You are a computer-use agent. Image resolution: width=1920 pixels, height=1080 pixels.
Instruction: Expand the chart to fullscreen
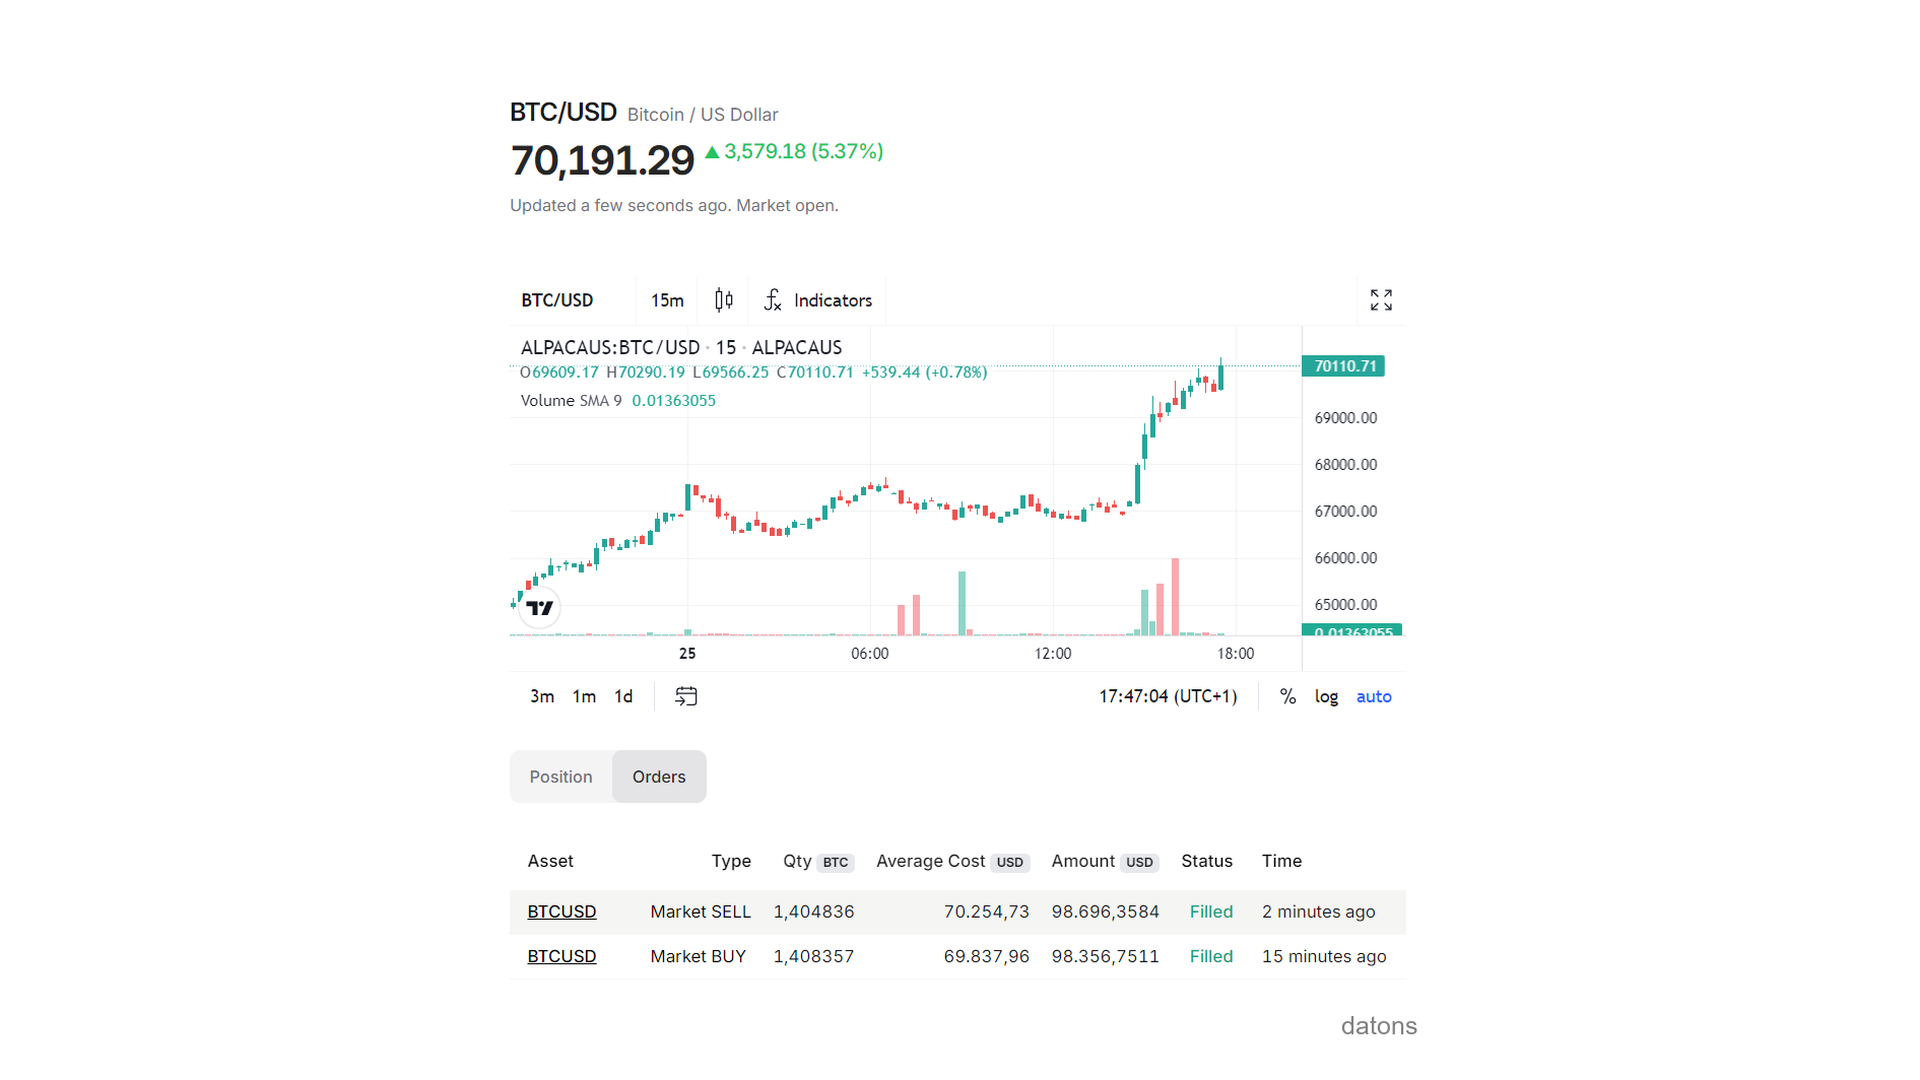[1381, 299]
